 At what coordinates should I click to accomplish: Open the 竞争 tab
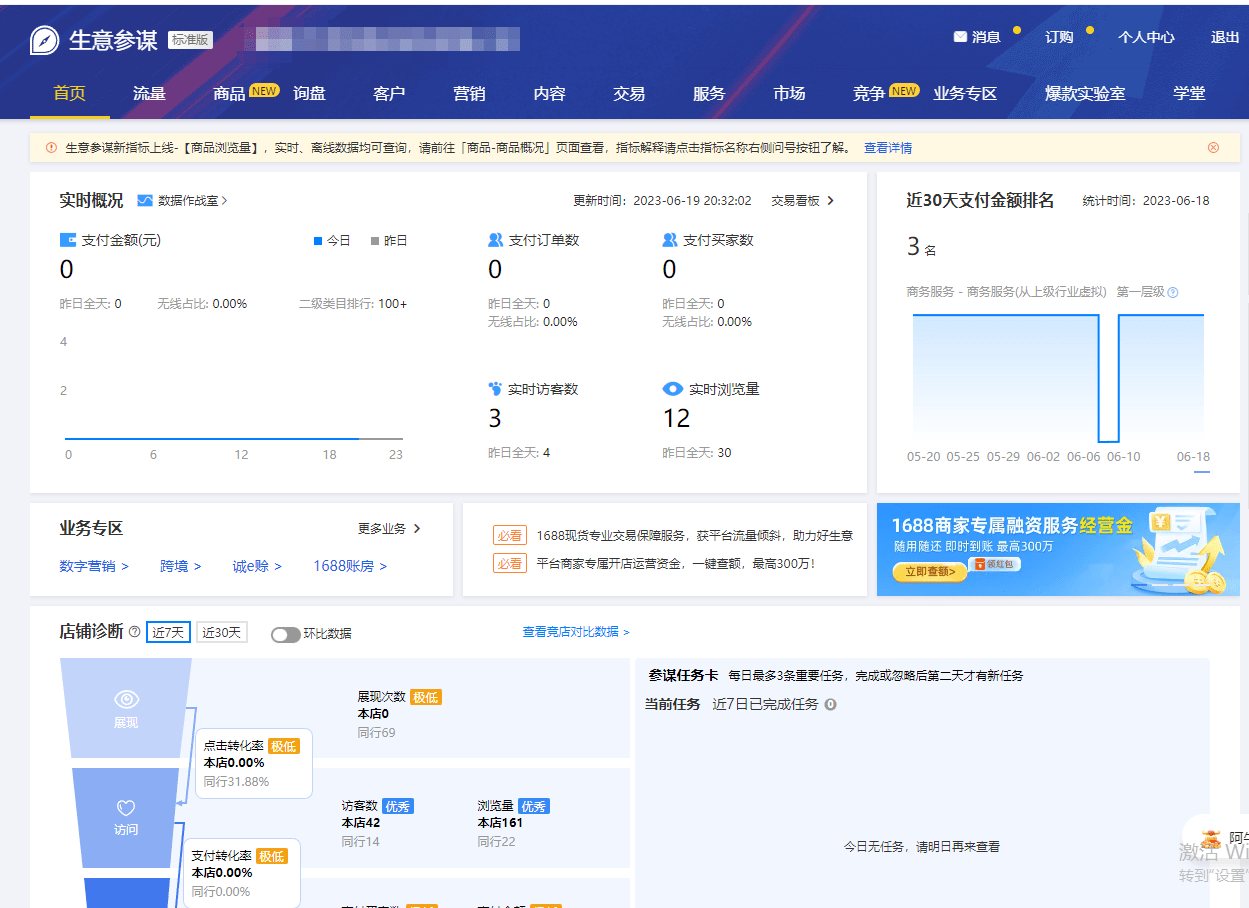[x=870, y=93]
